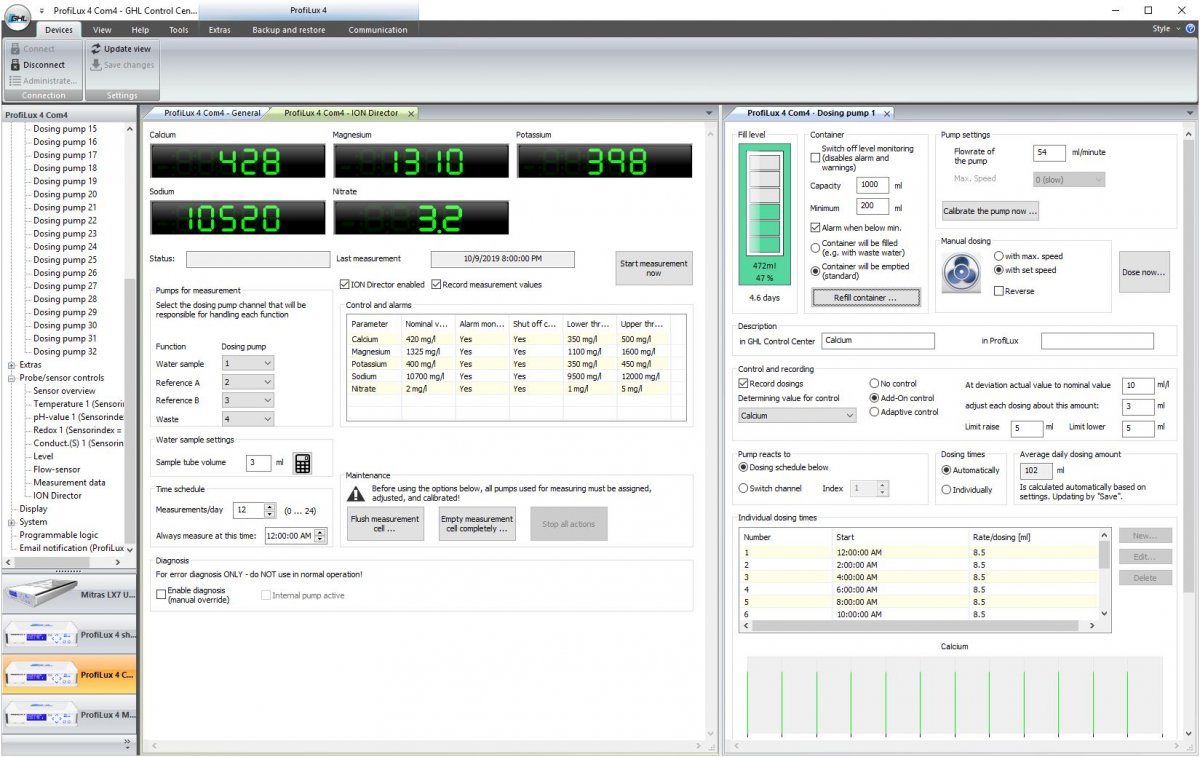The height and width of the screenshot is (757, 1200).
Task: Open the Backup and restore ribbon tab
Action: (x=288, y=30)
